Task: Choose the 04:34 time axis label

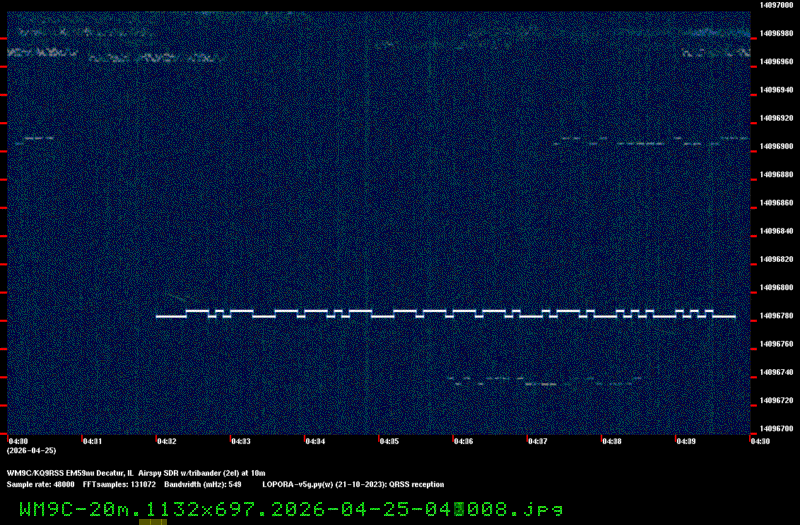Action: (315, 441)
